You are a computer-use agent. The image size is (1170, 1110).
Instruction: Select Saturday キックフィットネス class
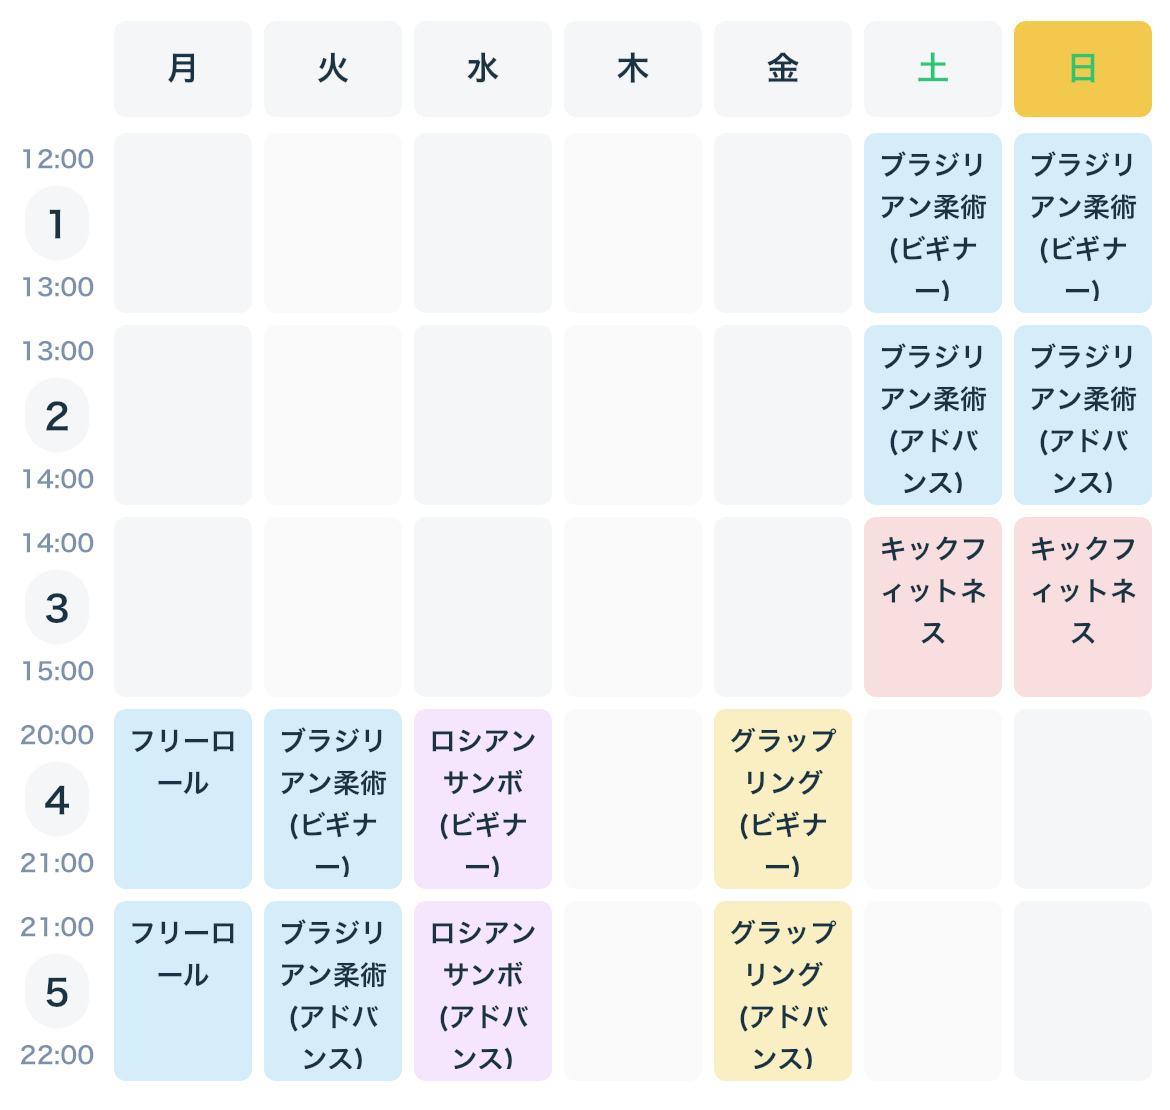932,606
